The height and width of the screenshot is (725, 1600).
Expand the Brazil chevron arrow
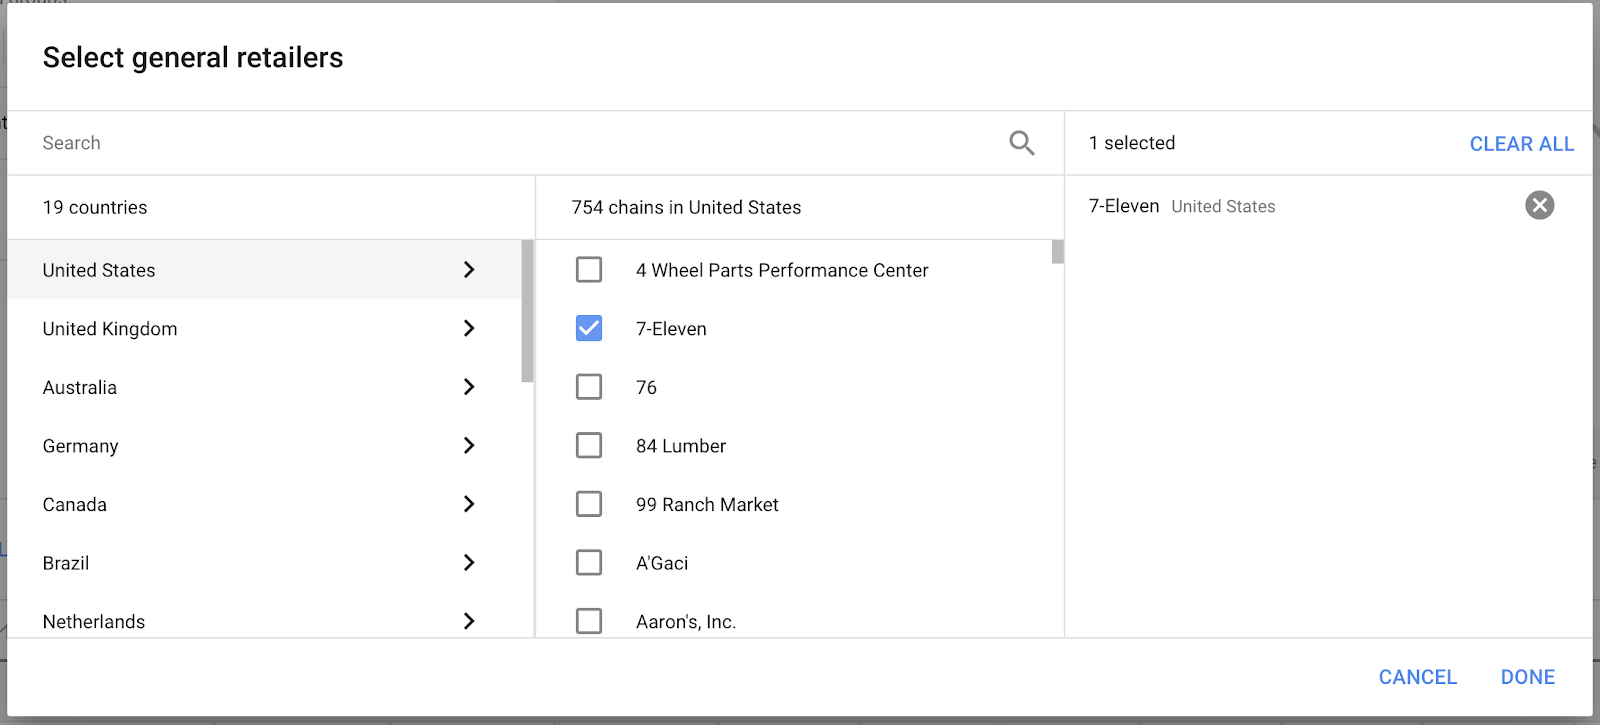point(469,563)
